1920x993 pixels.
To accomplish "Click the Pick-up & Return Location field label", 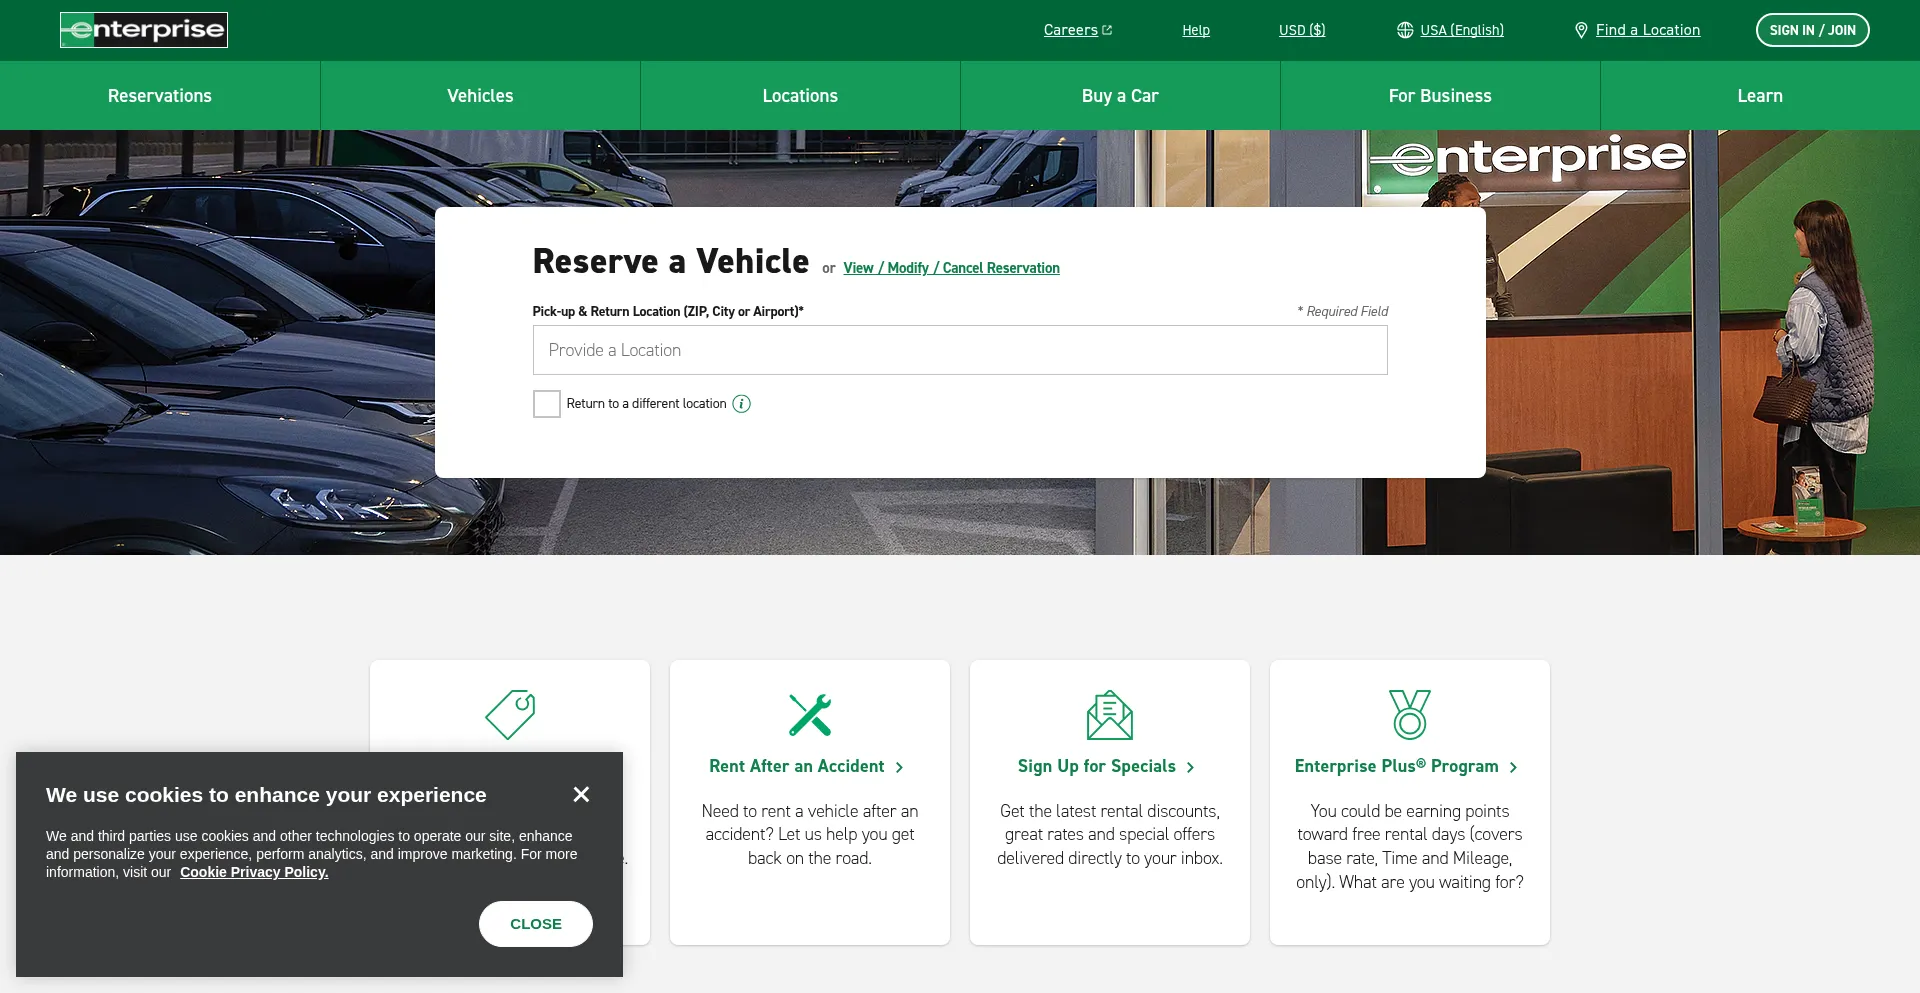I will [668, 311].
